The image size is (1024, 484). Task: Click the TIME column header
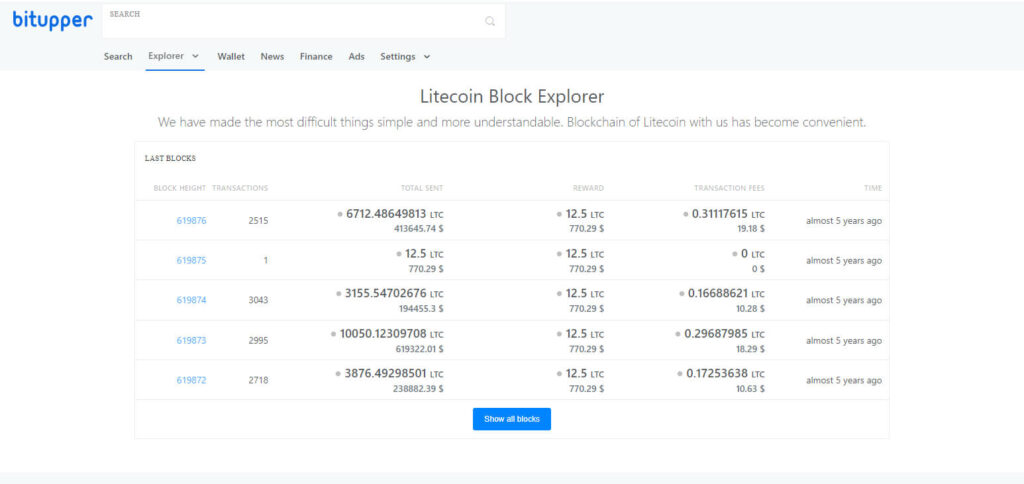point(873,188)
